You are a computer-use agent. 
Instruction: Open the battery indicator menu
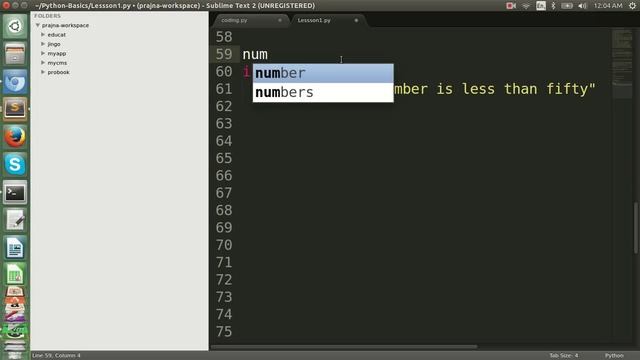[567, 6]
